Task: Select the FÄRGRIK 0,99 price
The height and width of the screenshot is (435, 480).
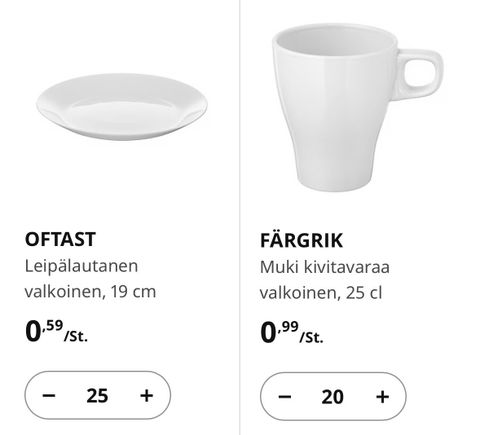Action: (x=279, y=332)
